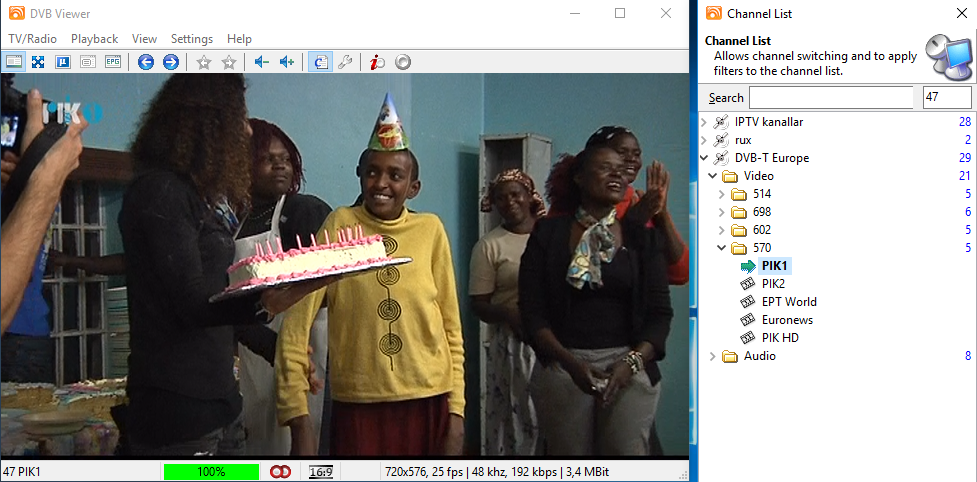
Task: Click the rux satellite dish icon
Action: pyautogui.click(x=721, y=140)
